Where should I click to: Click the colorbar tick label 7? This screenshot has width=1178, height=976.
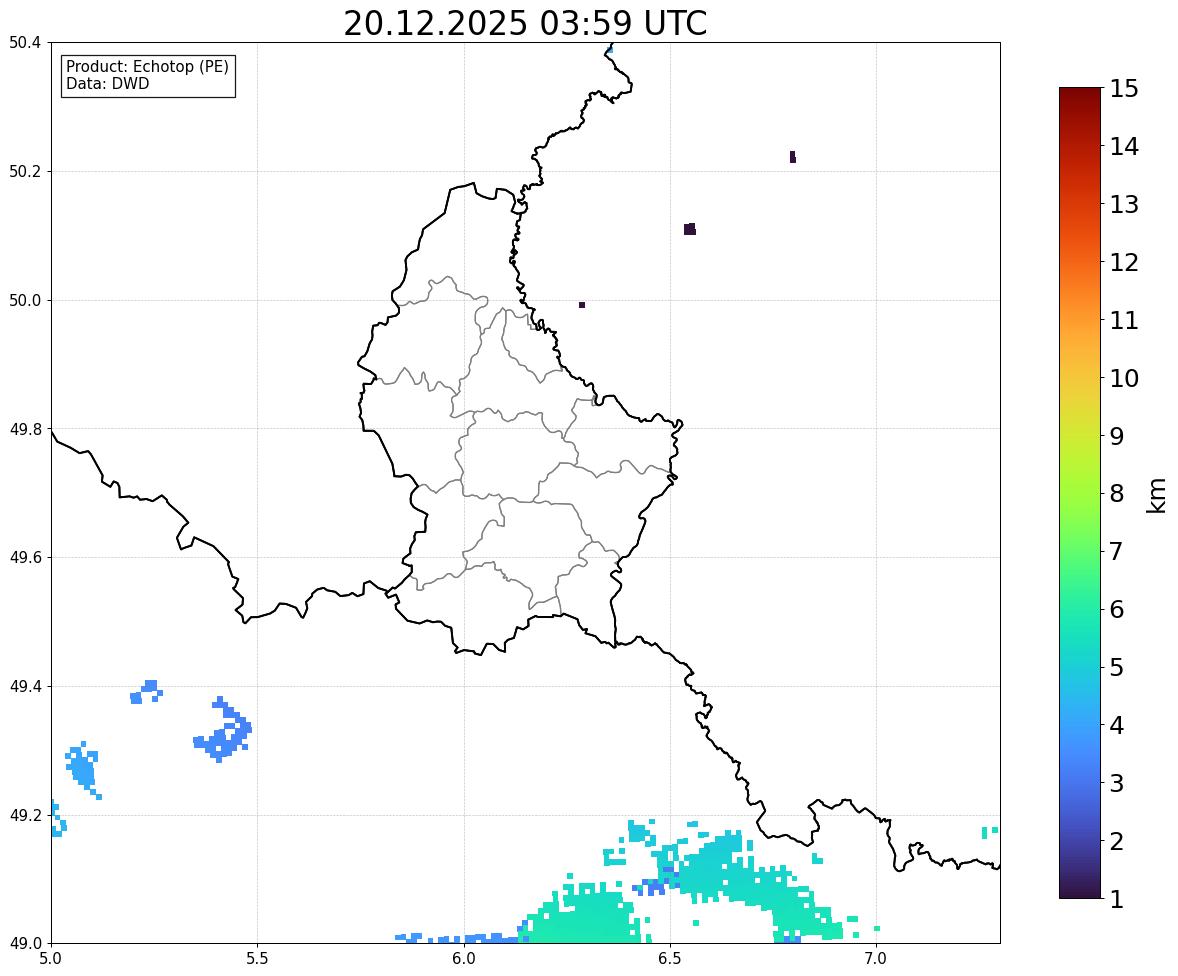1117,551
